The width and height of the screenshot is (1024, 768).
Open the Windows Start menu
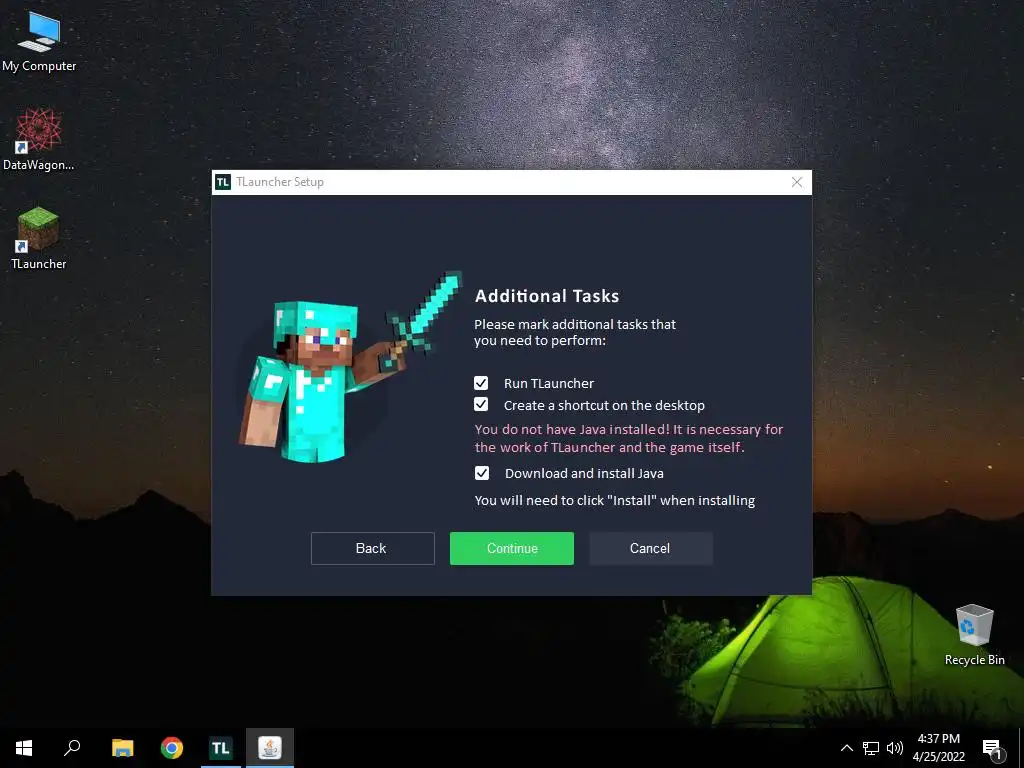point(24,748)
